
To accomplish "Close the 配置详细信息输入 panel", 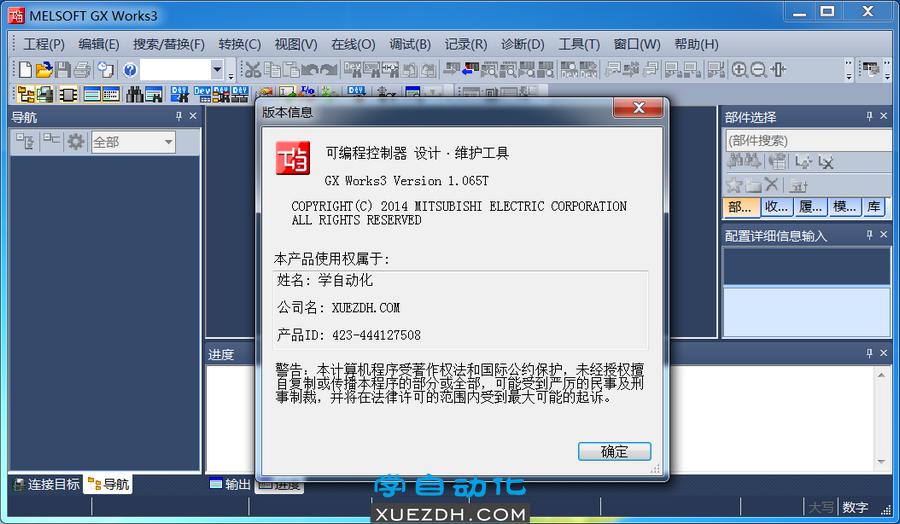I will 883,235.
